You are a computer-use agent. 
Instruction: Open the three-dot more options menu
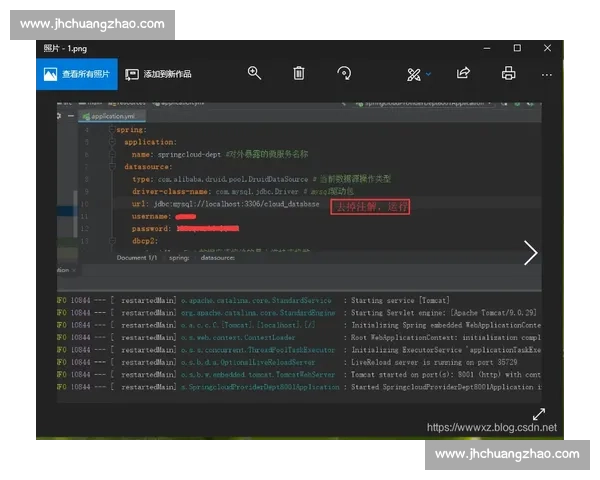547,75
